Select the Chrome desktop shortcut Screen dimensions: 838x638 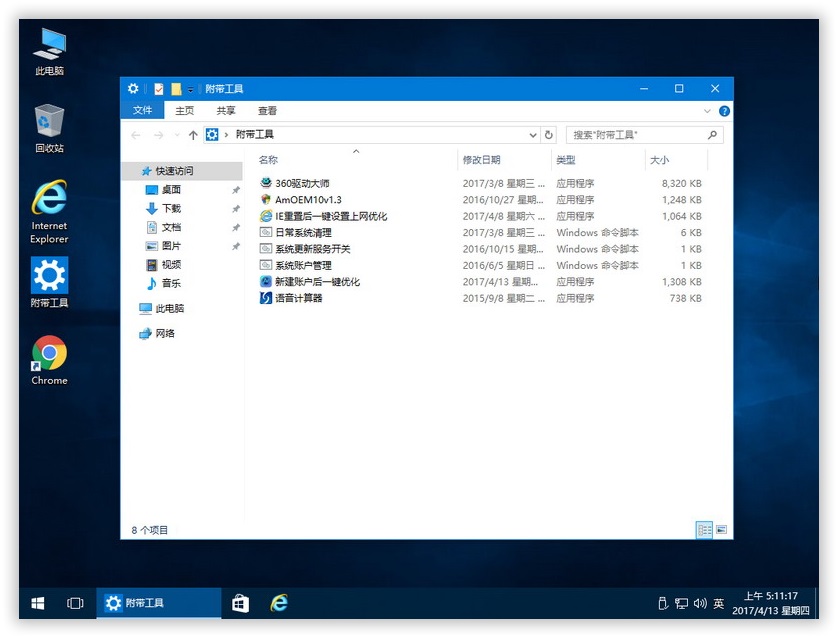pos(49,360)
